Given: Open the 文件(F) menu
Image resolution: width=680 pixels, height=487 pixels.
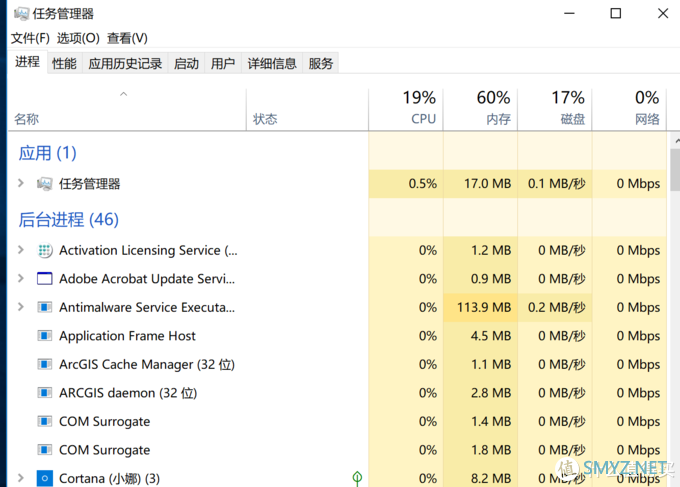Looking at the screenshot, I should point(30,38).
